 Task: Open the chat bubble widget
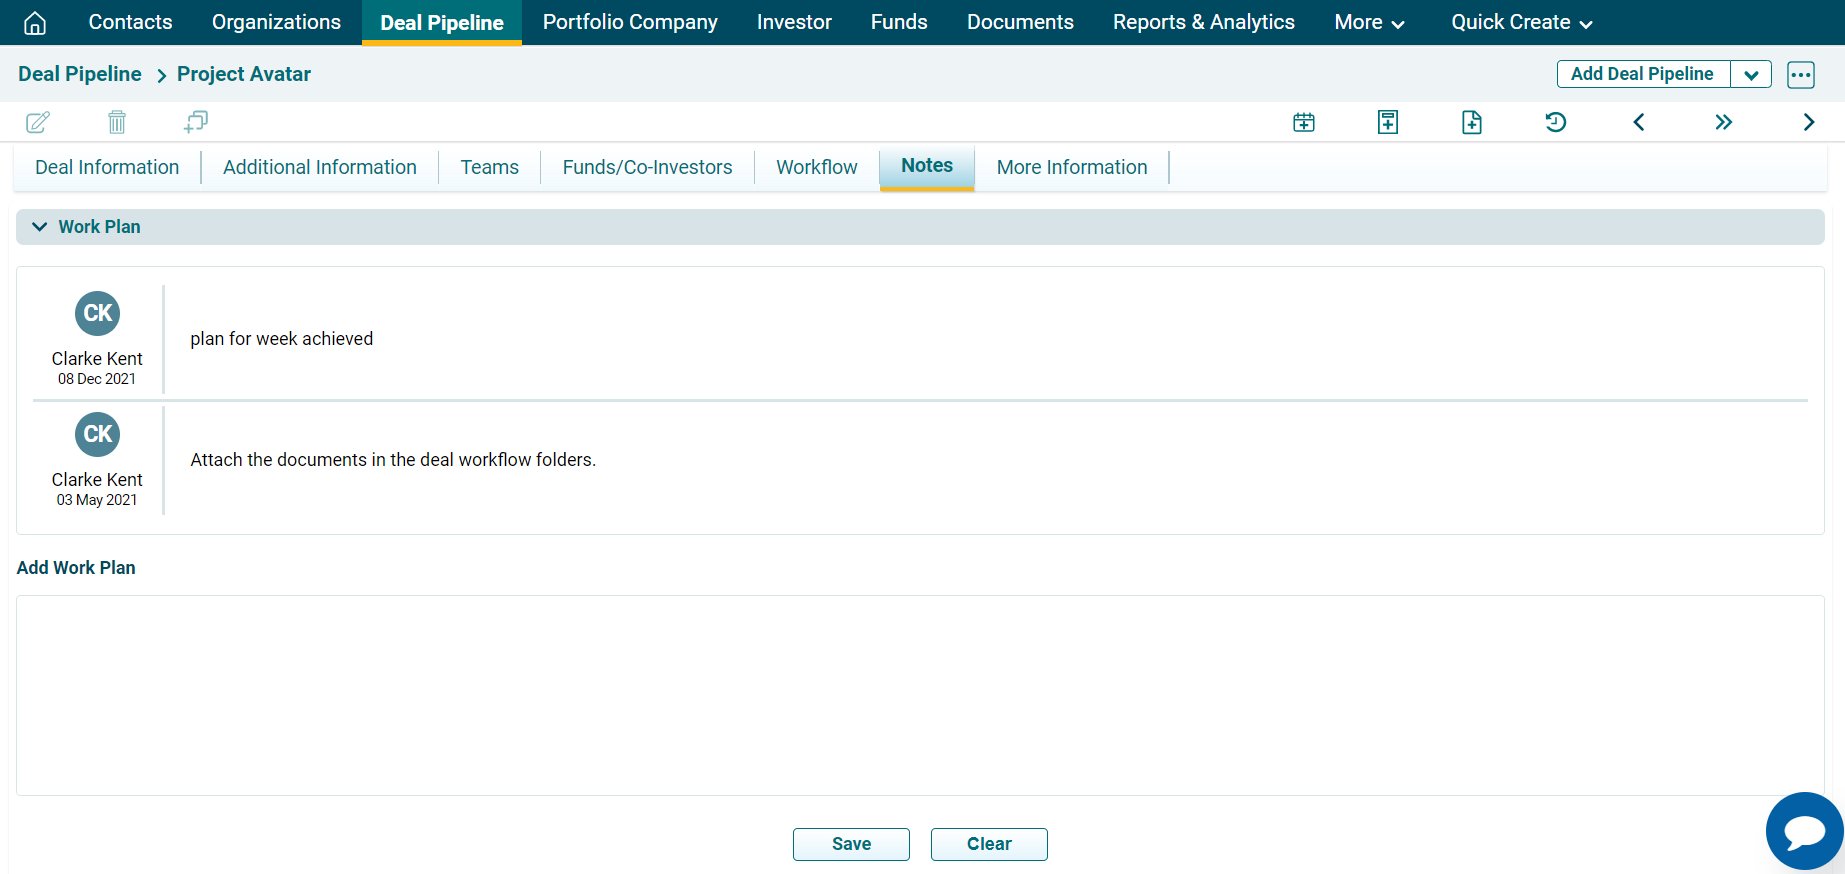(x=1804, y=831)
